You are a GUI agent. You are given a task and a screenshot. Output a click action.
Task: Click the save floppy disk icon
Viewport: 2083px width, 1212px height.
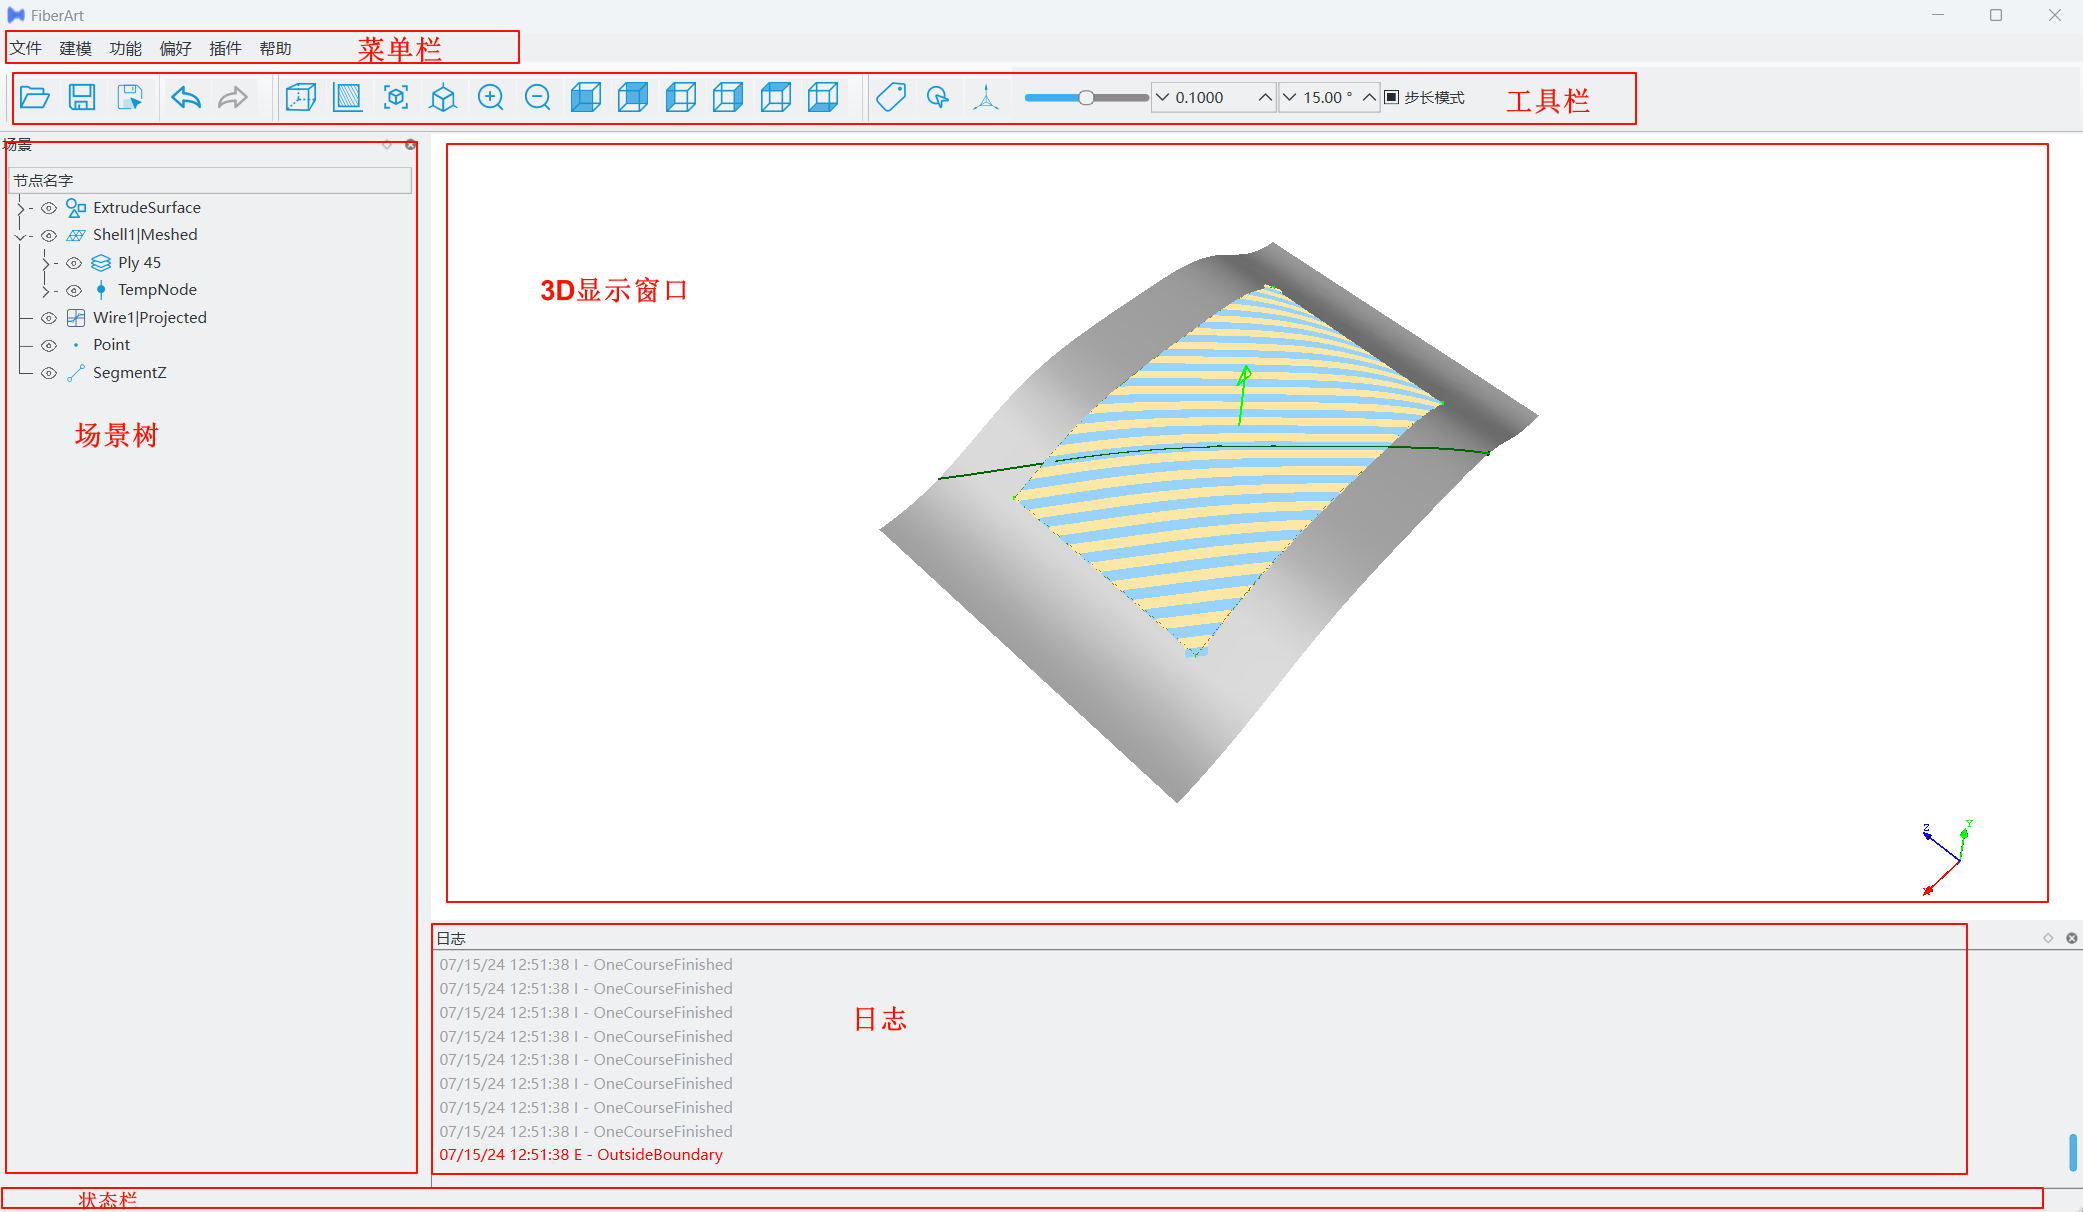[82, 97]
